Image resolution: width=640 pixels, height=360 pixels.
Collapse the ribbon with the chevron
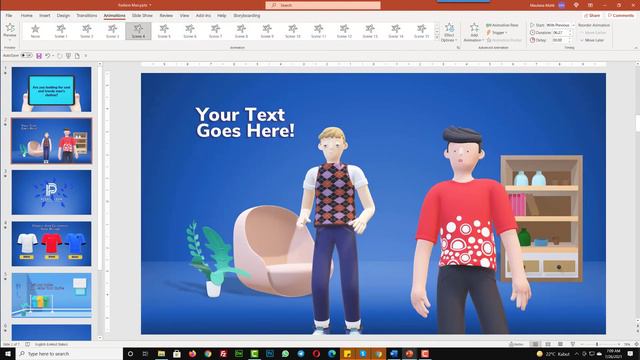636,48
